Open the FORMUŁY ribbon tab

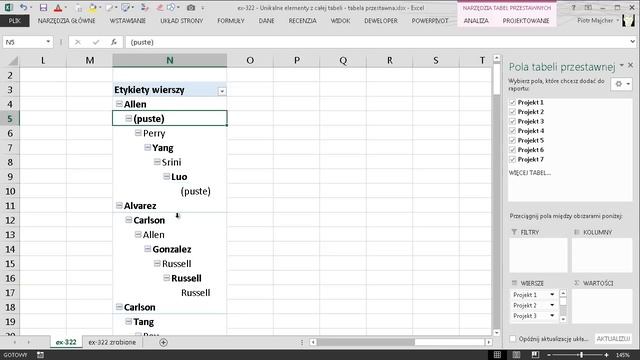[x=231, y=20]
